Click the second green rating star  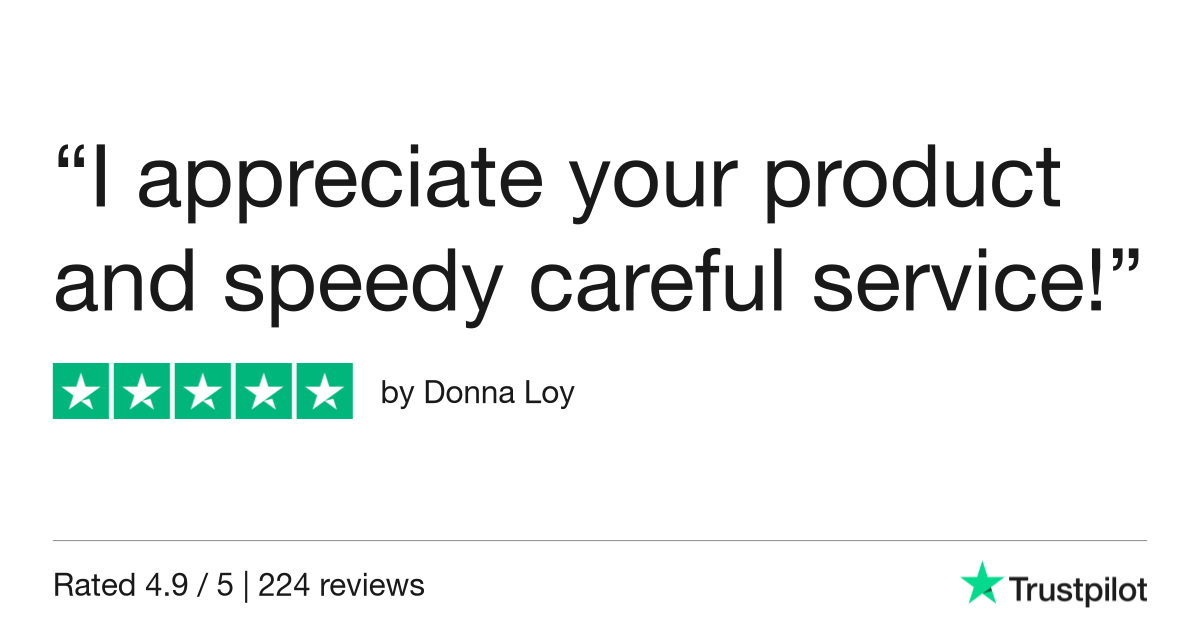point(142,391)
